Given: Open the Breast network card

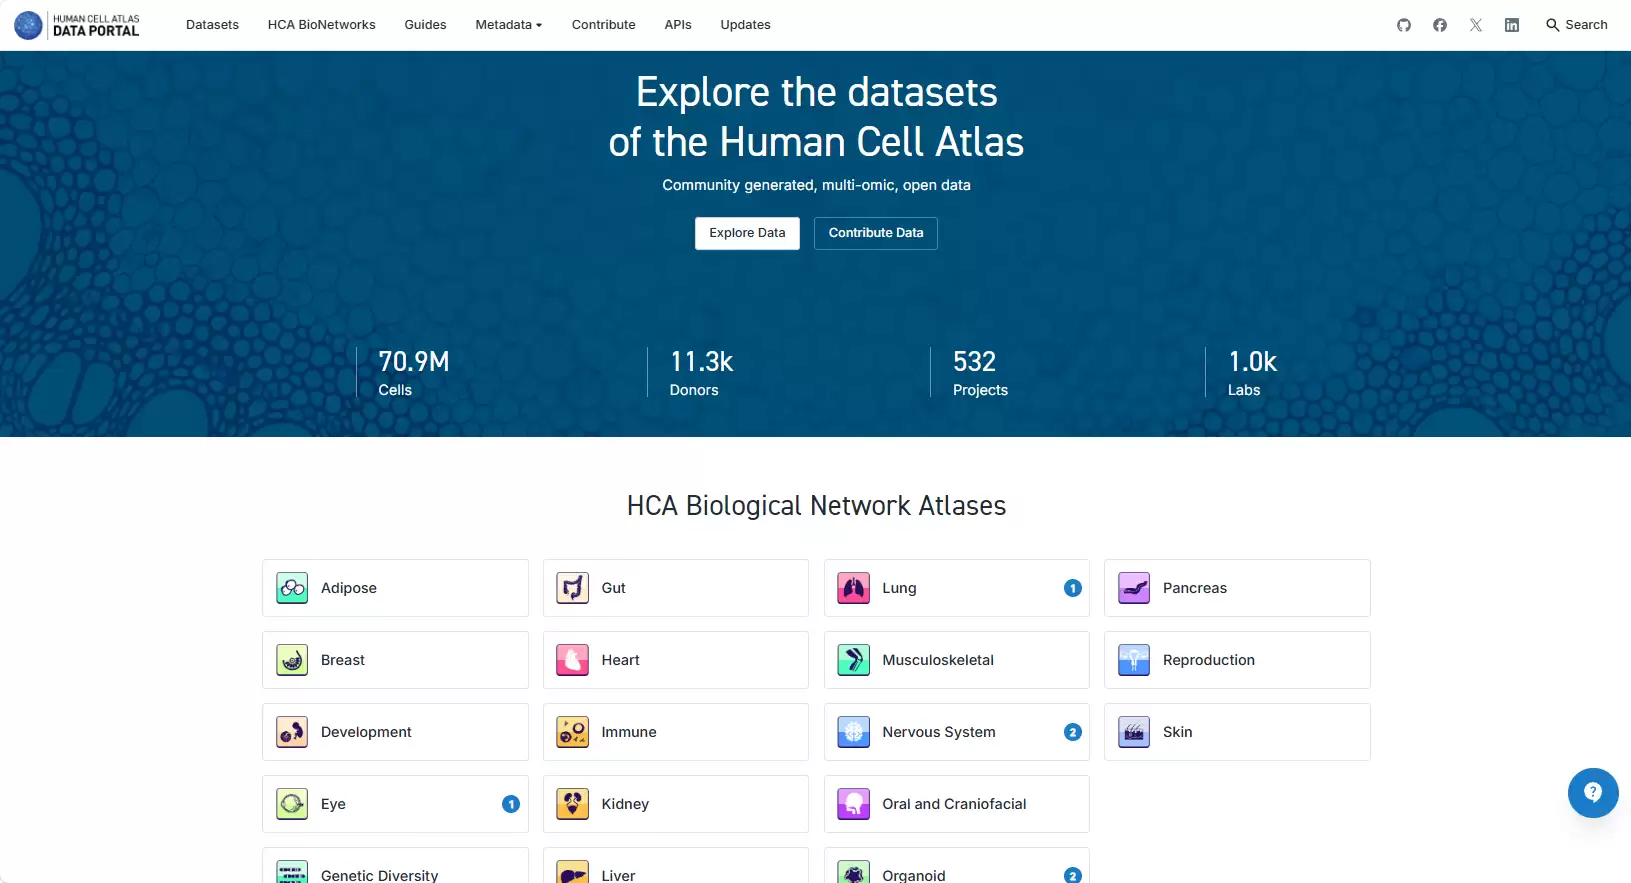Looking at the screenshot, I should [x=395, y=660].
